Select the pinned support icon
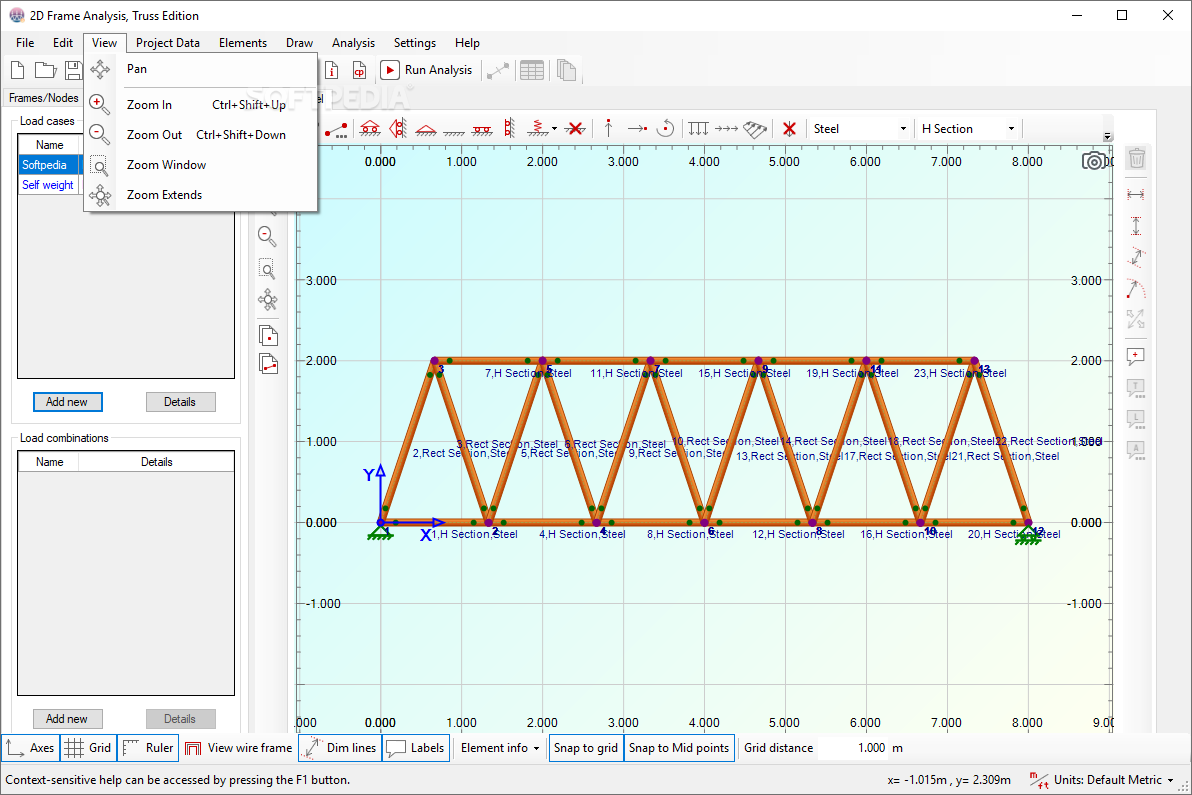 (x=426, y=129)
